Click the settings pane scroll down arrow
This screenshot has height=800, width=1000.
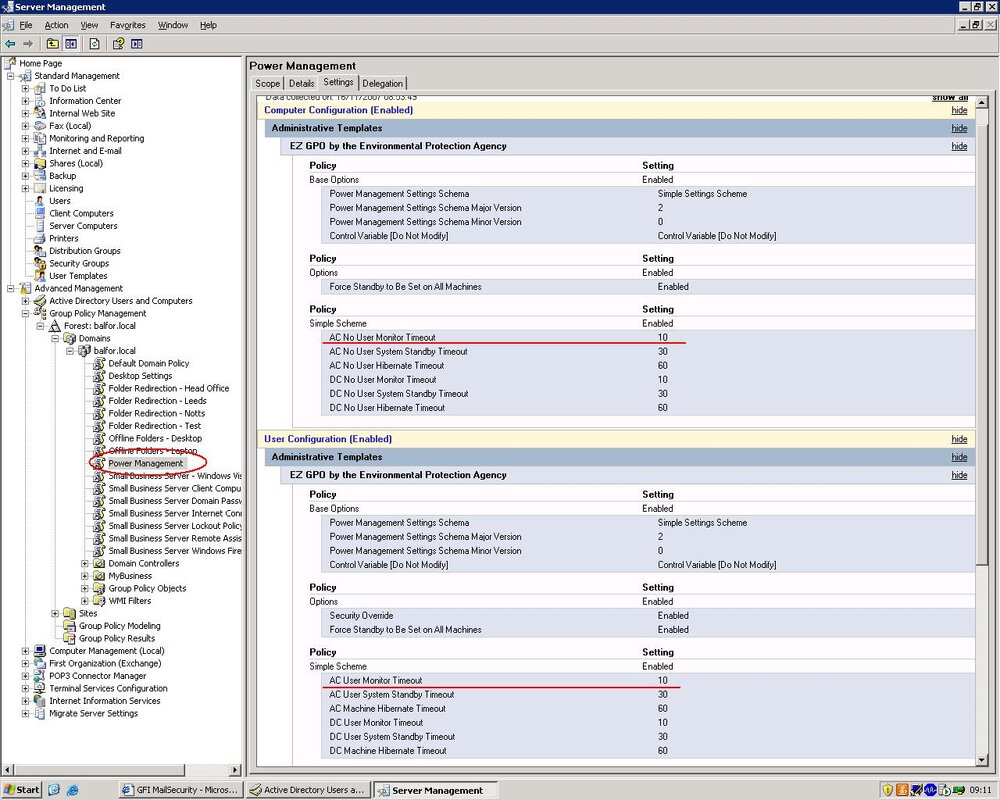pyautogui.click(x=982, y=760)
